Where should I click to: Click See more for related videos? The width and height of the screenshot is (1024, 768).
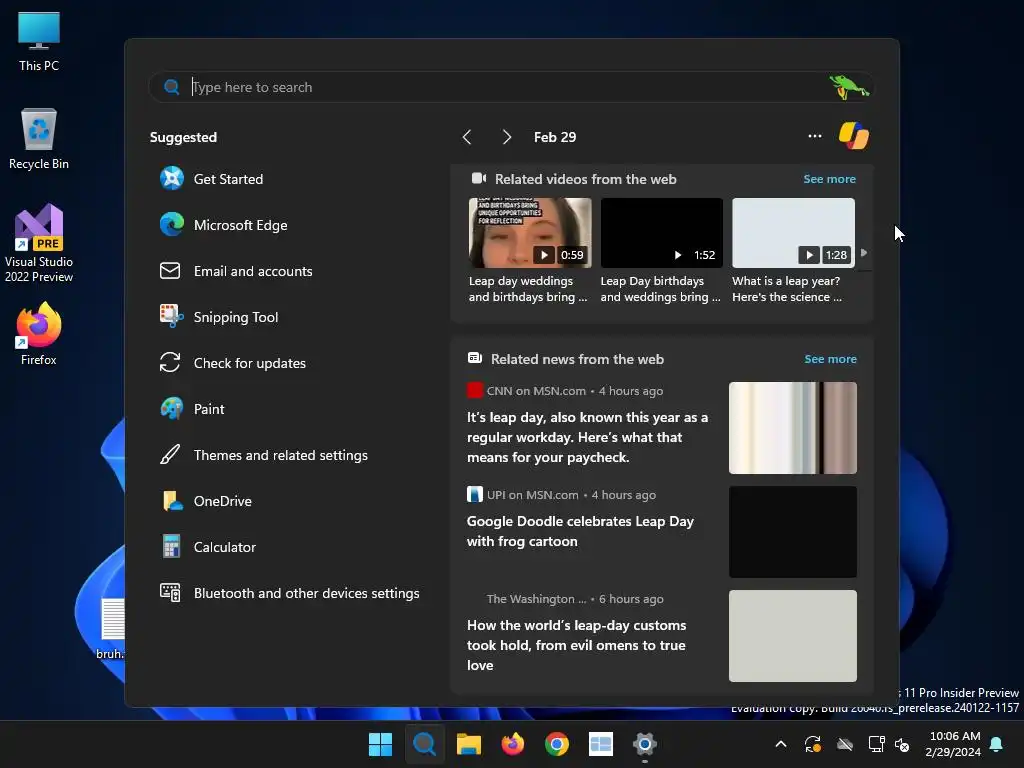(829, 179)
